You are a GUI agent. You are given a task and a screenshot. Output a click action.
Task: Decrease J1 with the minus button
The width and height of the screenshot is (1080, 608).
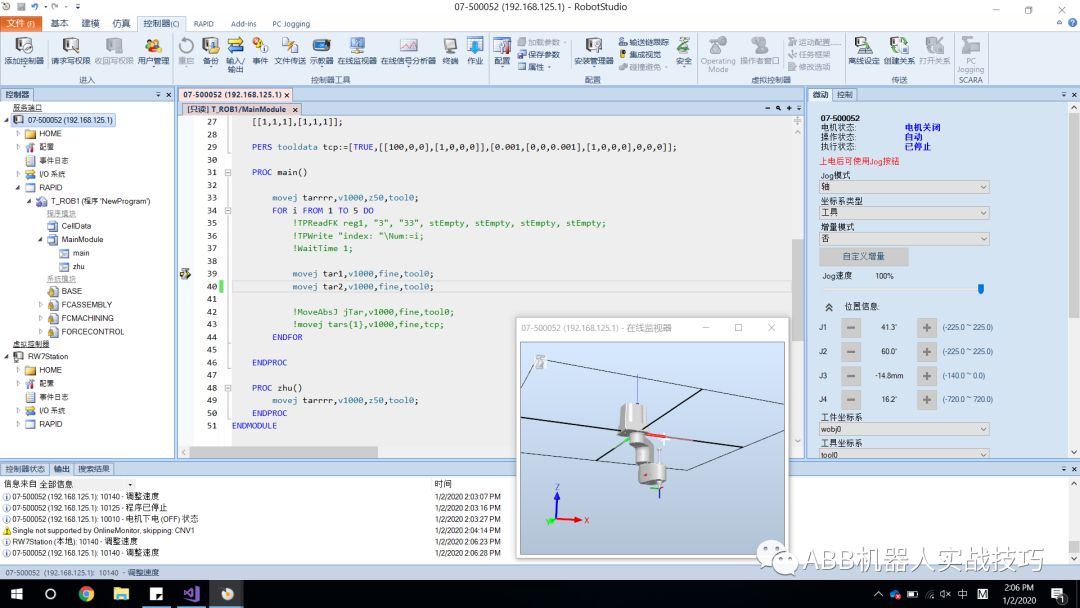tap(851, 328)
